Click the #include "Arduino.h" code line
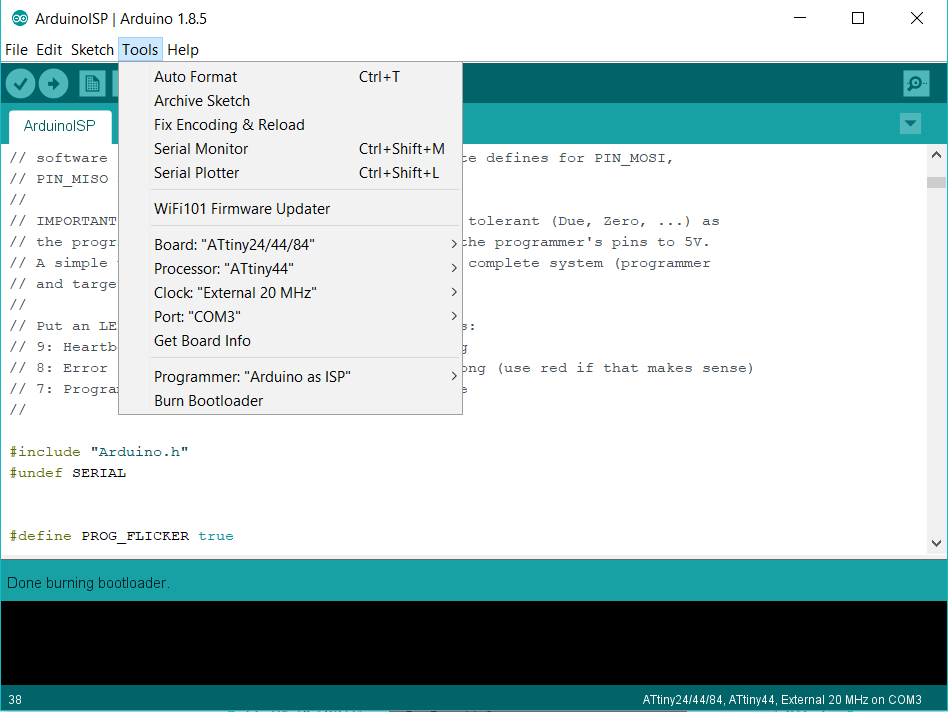Image resolution: width=948 pixels, height=712 pixels. (99, 451)
